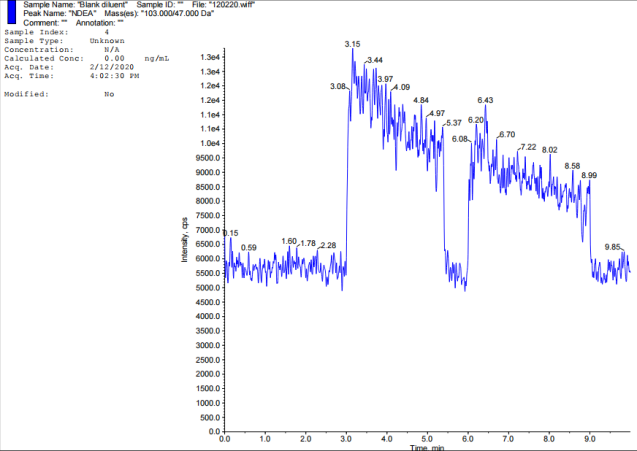Image resolution: width=637 pixels, height=451 pixels.
Task: Click the 8.02 peak label
Action: (x=550, y=150)
